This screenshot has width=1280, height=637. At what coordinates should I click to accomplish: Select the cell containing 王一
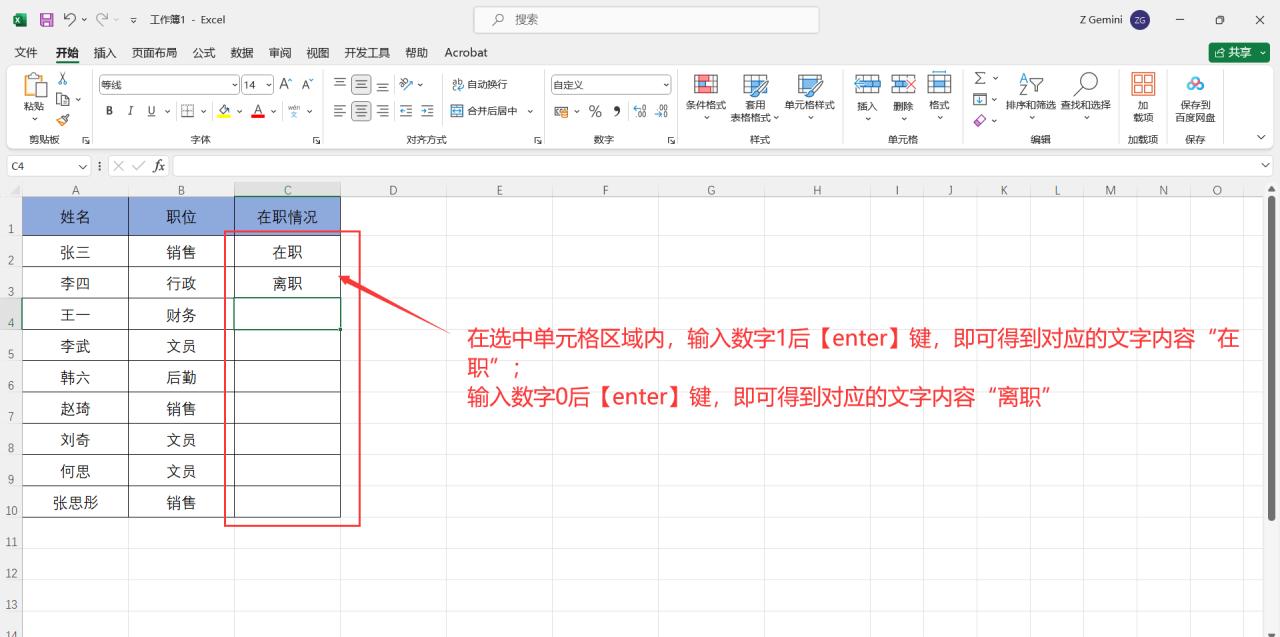pyautogui.click(x=75, y=315)
